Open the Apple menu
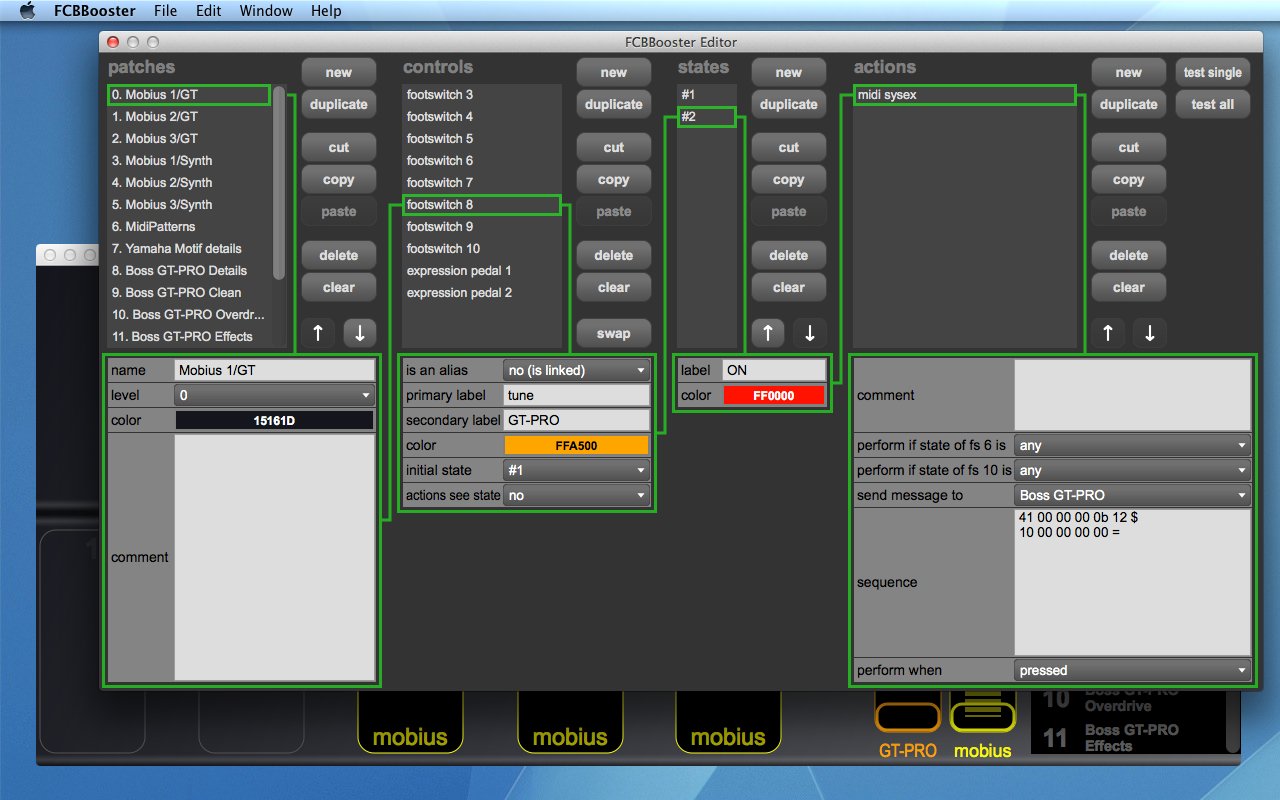 point(27,11)
